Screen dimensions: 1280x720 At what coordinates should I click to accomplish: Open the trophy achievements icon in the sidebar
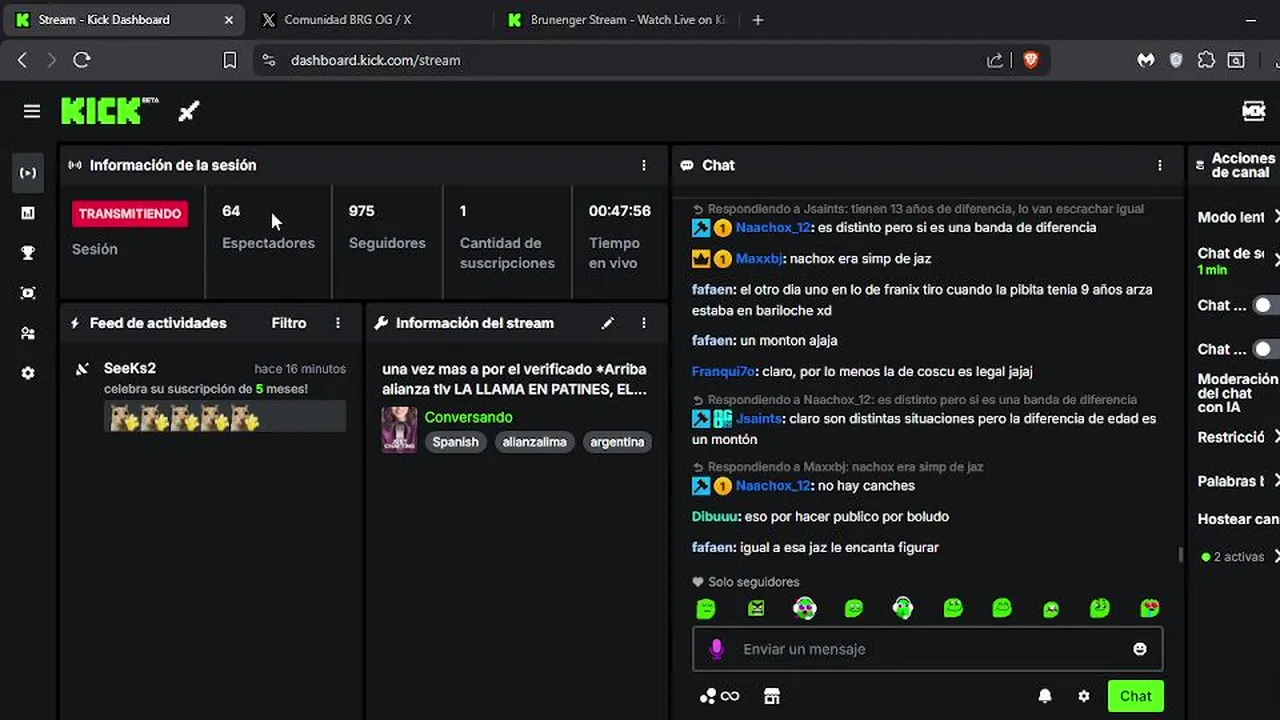tap(28, 253)
